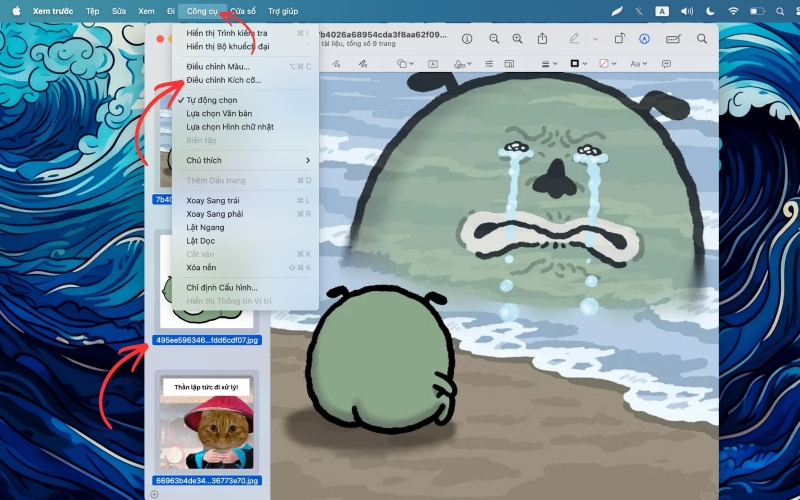Screen dimensions: 800x500
Task: Expand the Chú thích submenu
Action: point(245,160)
